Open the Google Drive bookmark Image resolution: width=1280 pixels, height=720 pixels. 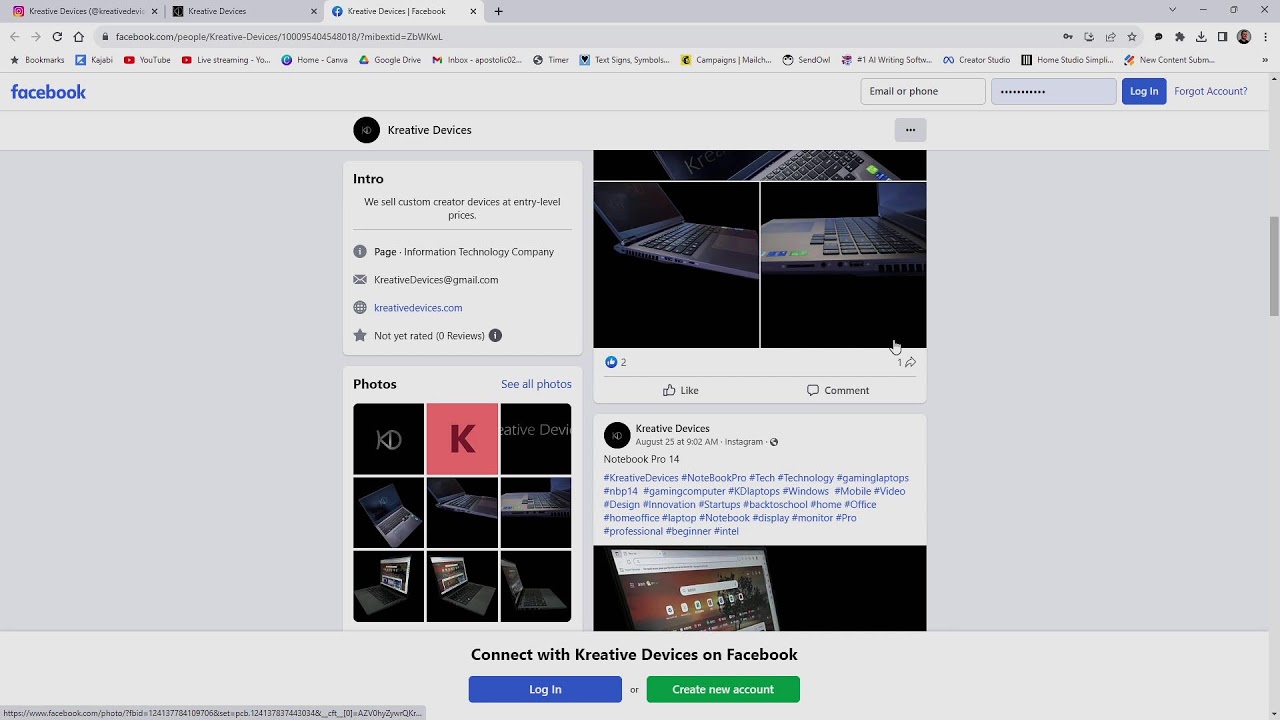[390, 60]
